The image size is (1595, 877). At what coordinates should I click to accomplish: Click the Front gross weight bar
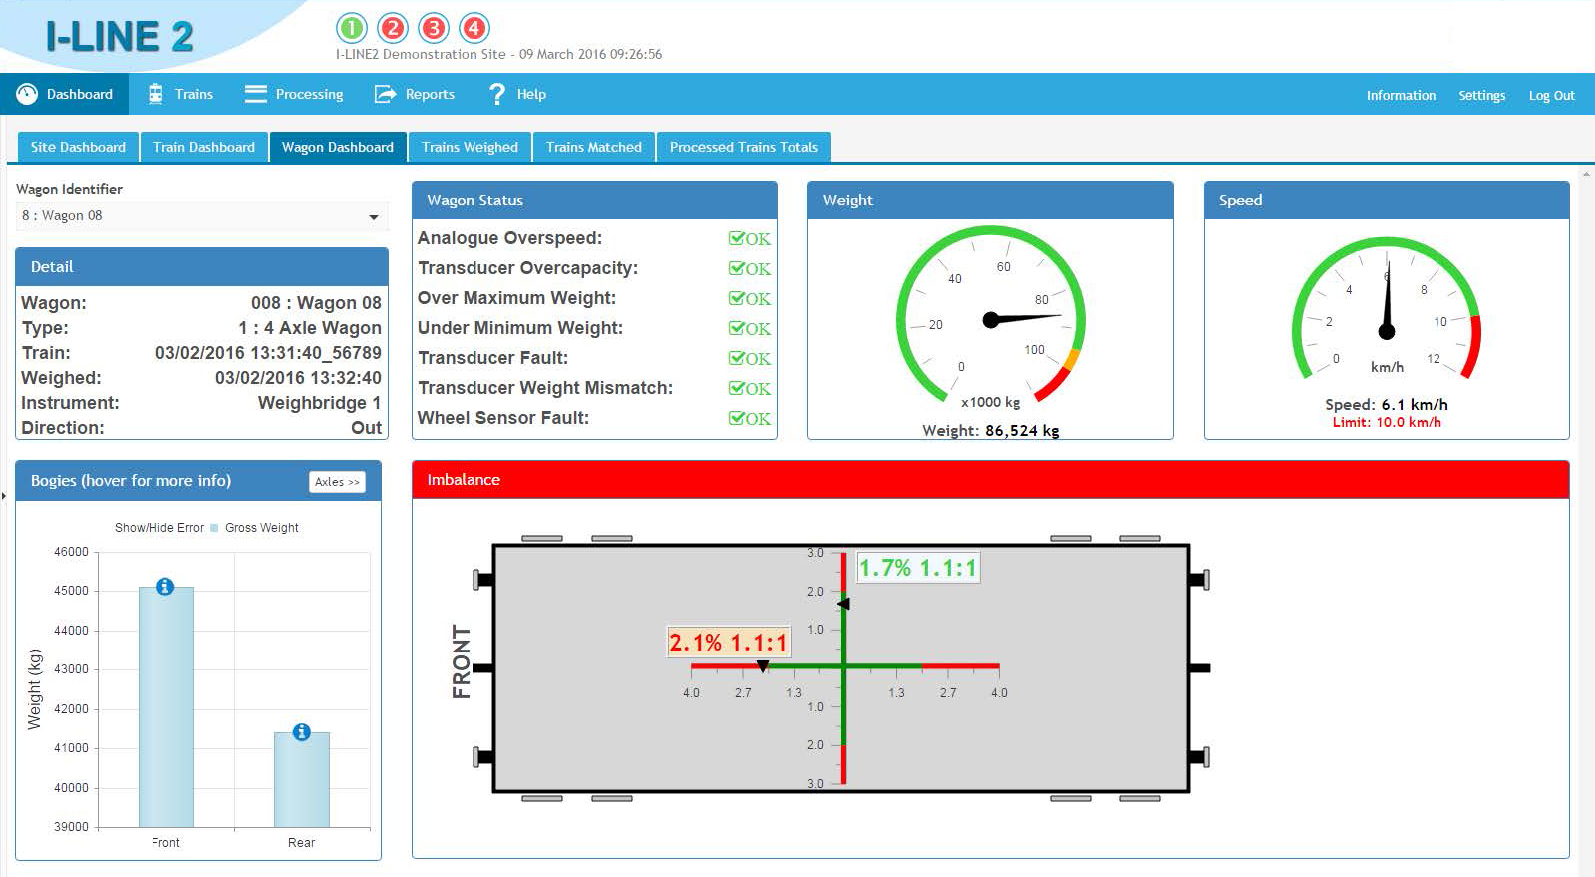pyautogui.click(x=166, y=707)
